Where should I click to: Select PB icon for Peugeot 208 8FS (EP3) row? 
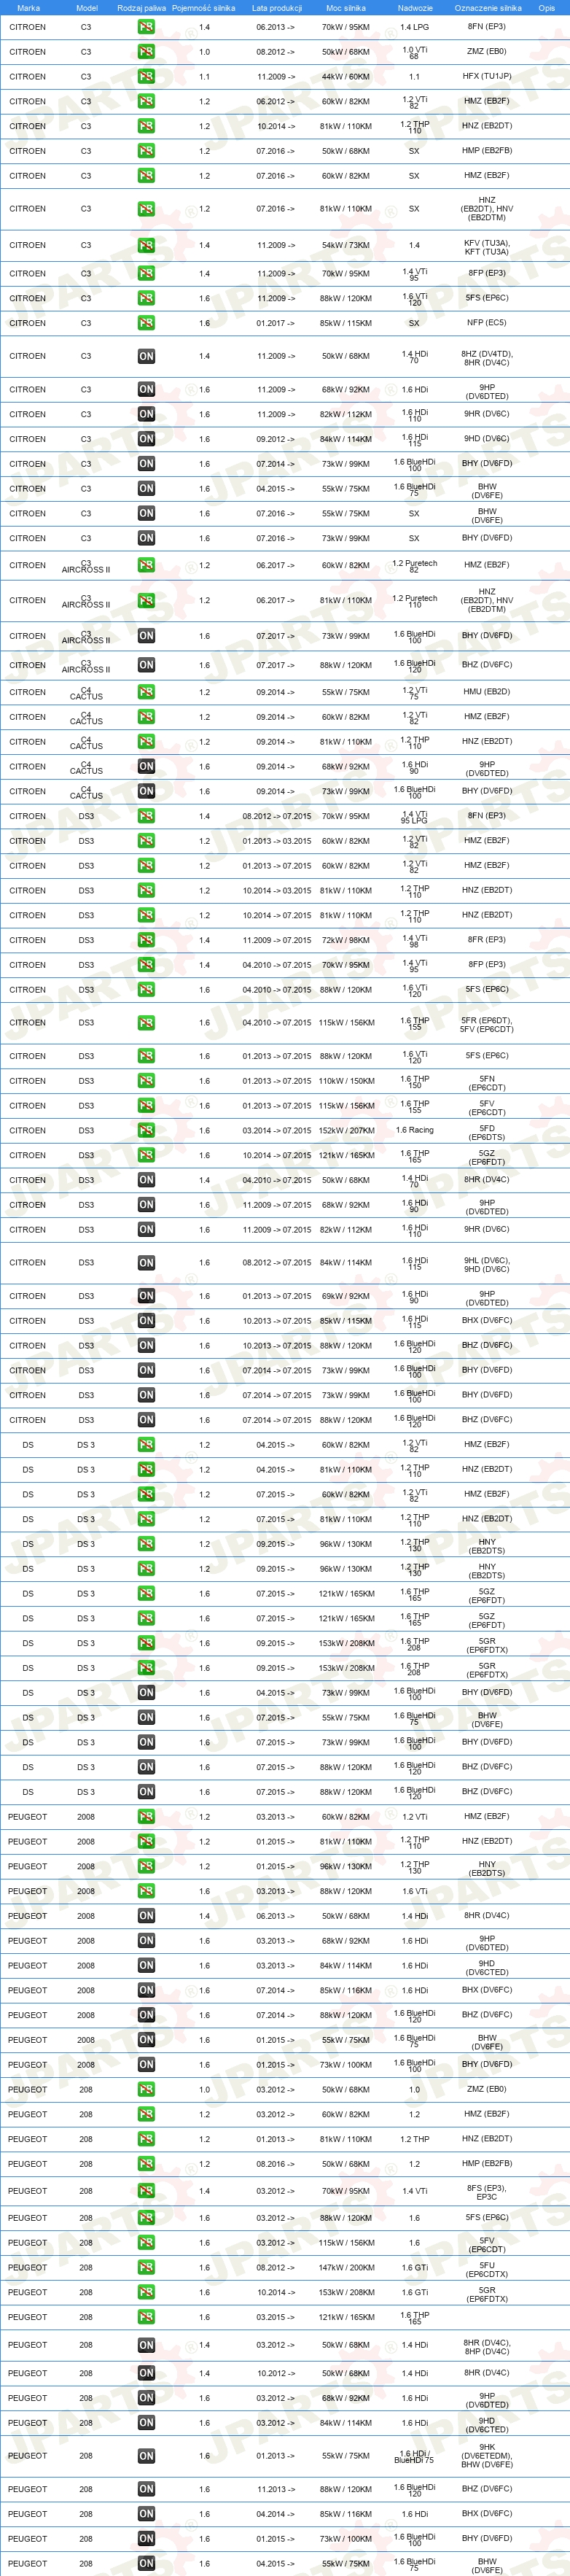coord(146,2191)
